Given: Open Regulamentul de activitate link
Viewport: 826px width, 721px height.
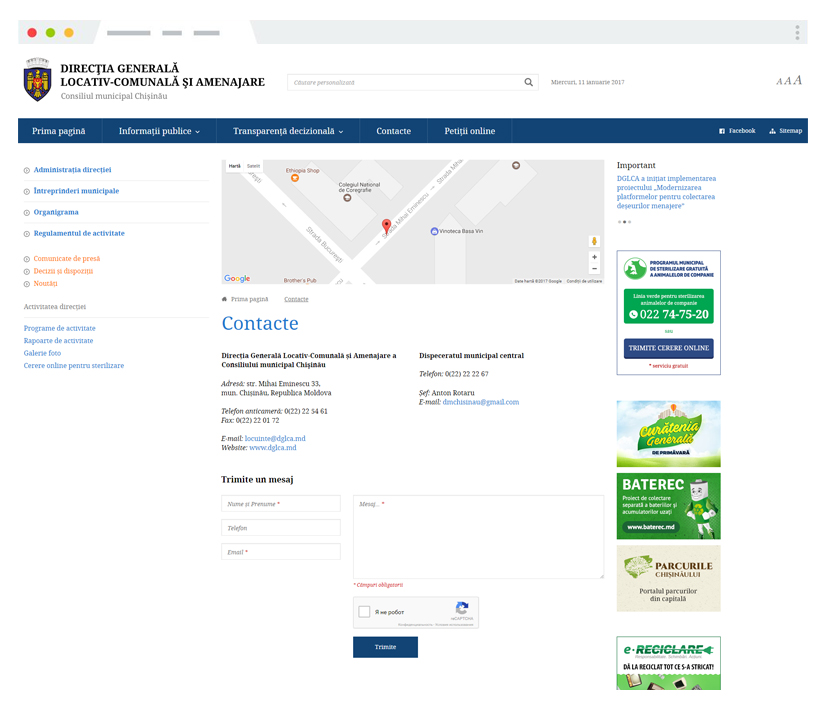Looking at the screenshot, I should point(79,233).
